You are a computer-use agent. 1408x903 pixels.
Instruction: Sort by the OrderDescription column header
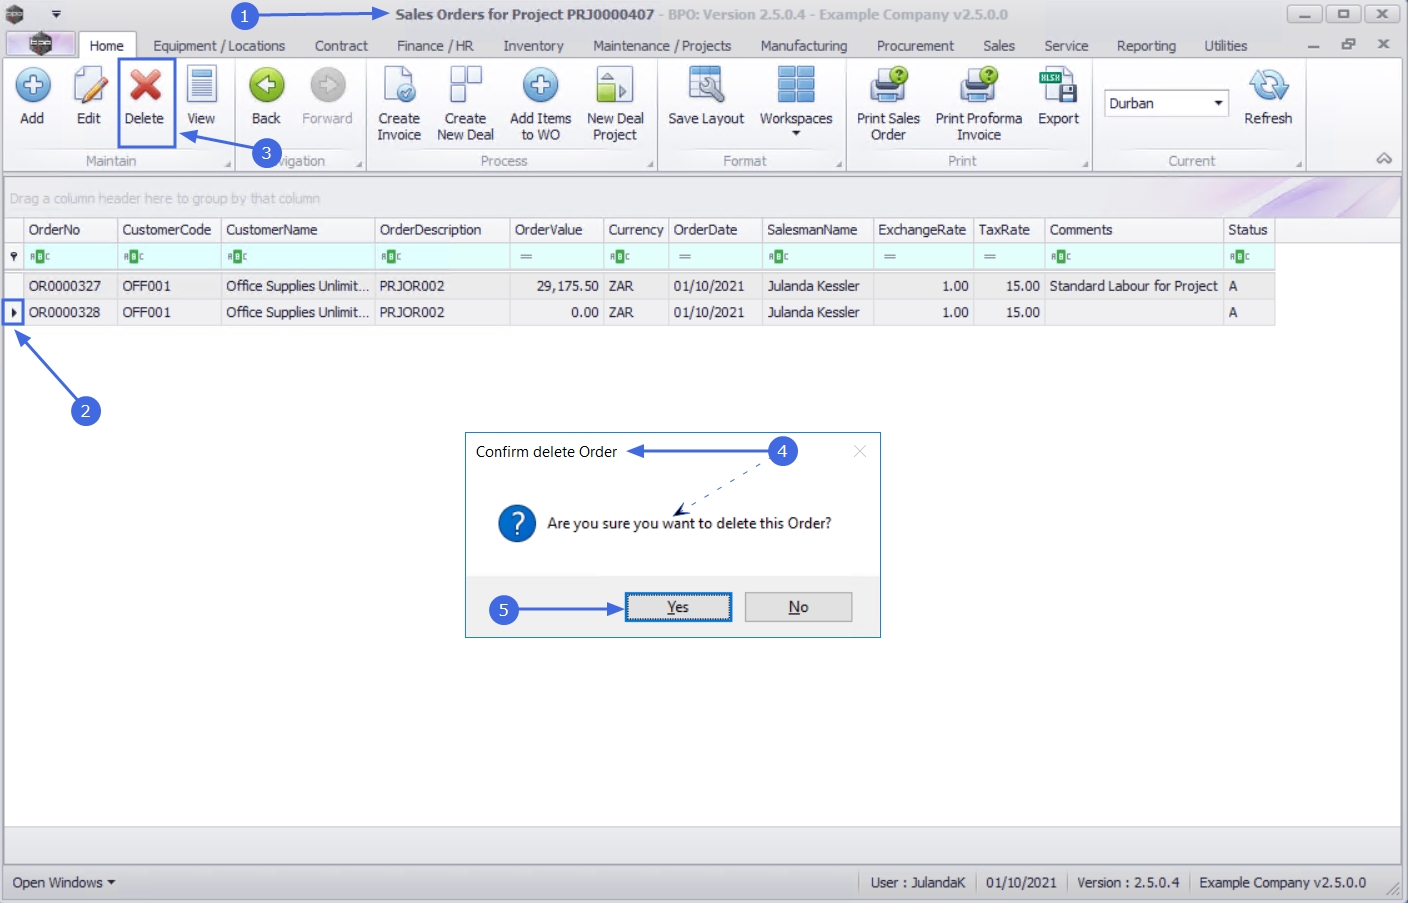(x=442, y=230)
